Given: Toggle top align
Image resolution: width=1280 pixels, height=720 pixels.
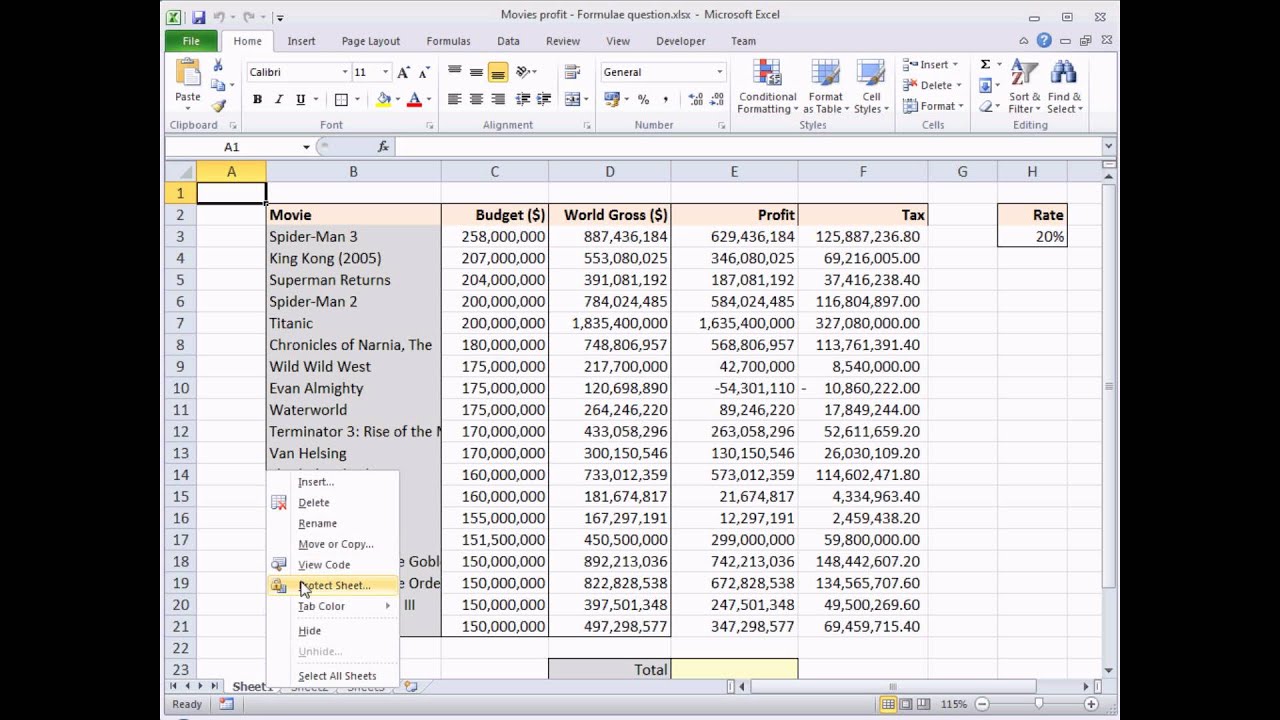Looking at the screenshot, I should point(455,72).
